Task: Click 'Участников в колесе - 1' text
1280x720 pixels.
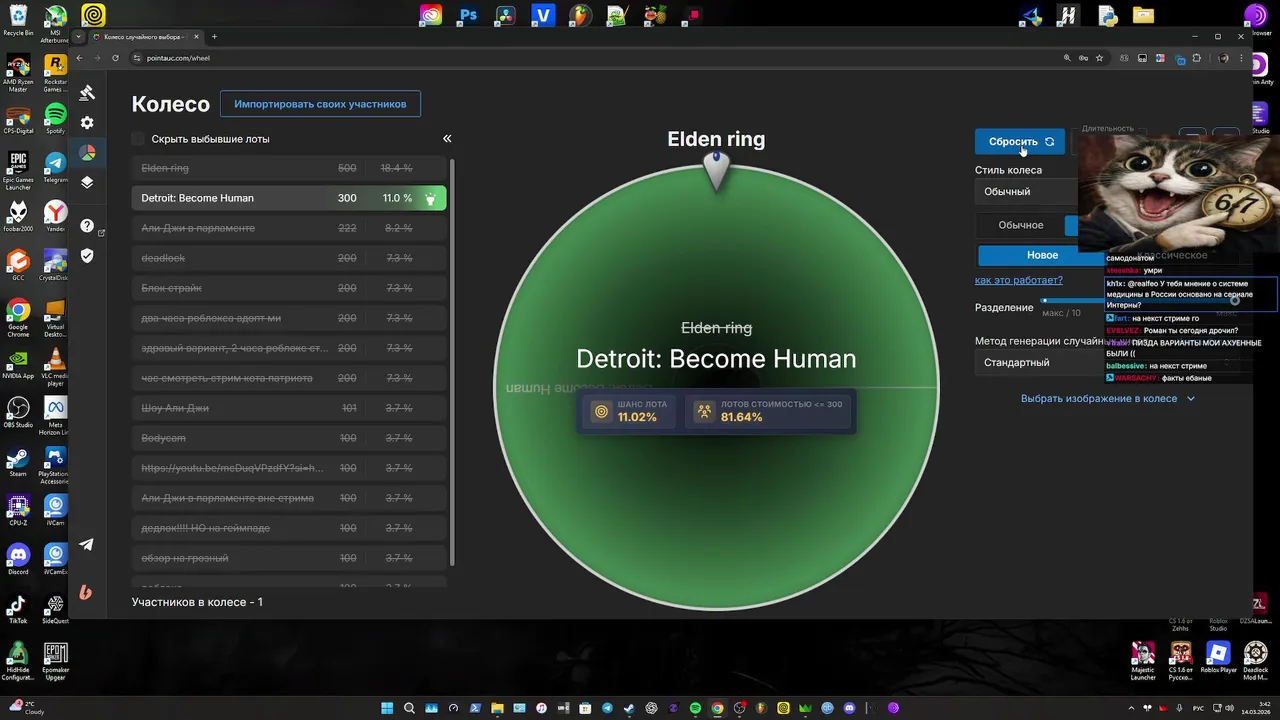Action: [197, 602]
